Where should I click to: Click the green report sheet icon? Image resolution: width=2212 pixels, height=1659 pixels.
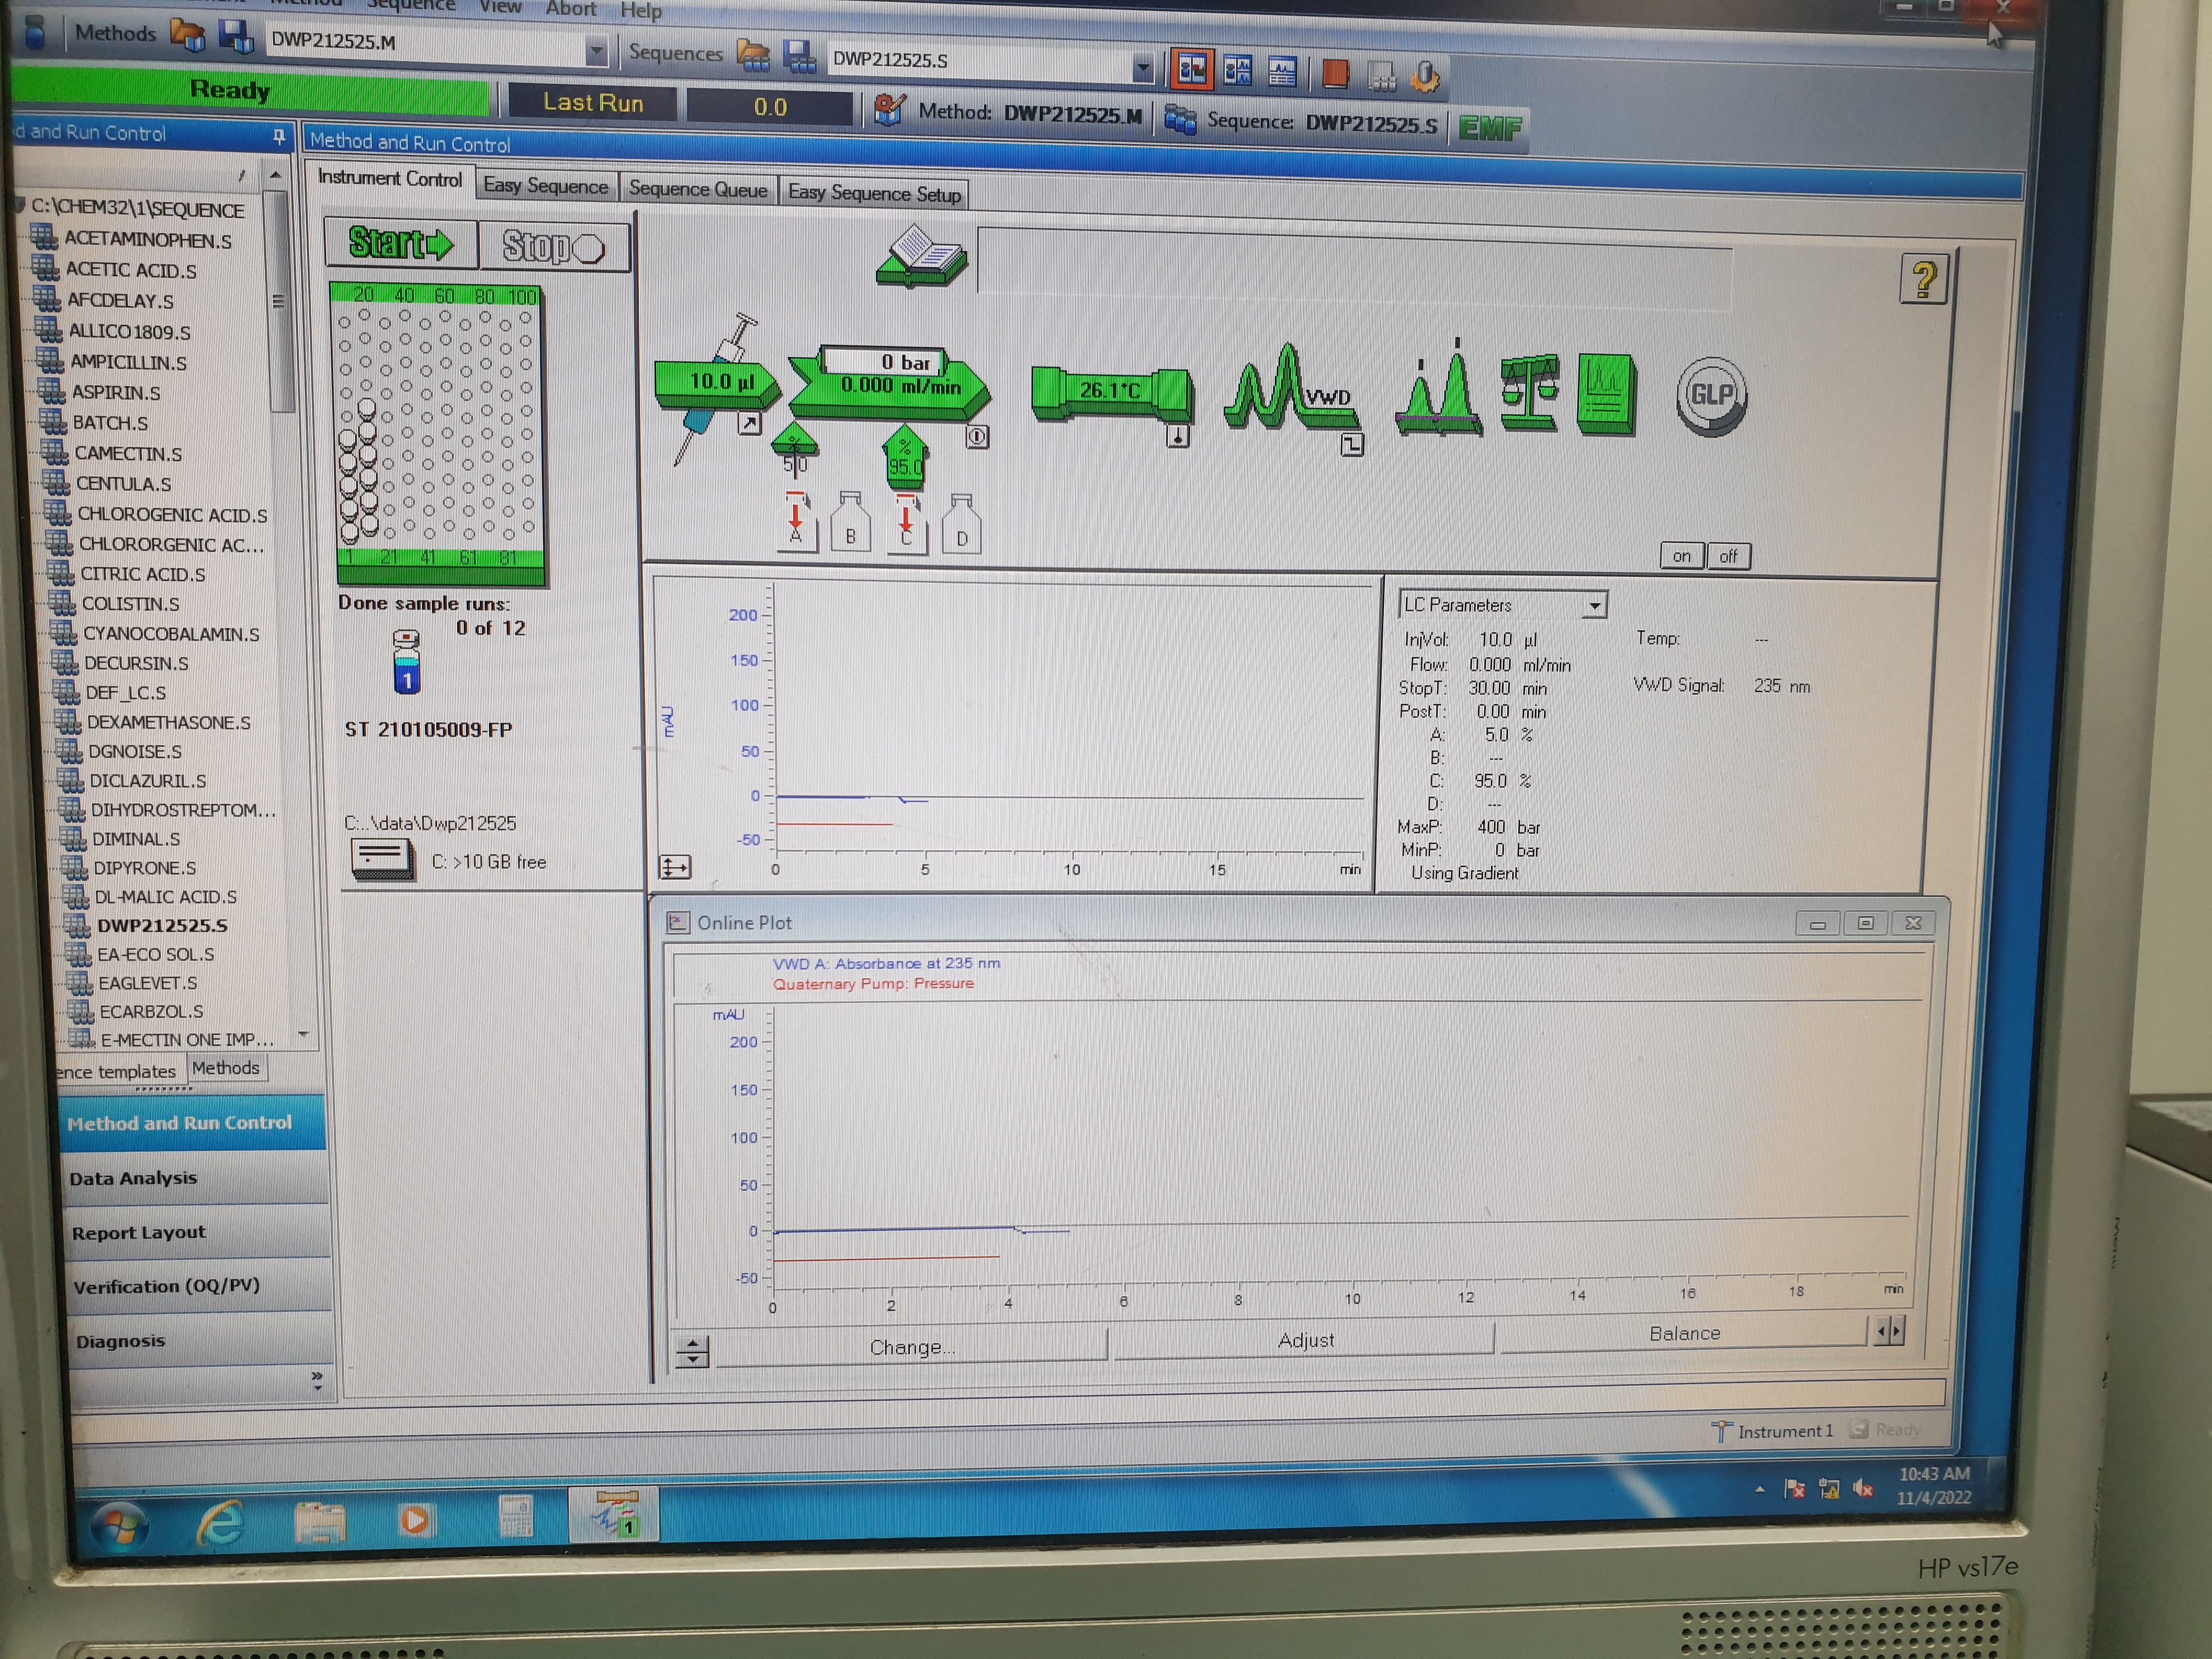click(x=1605, y=393)
